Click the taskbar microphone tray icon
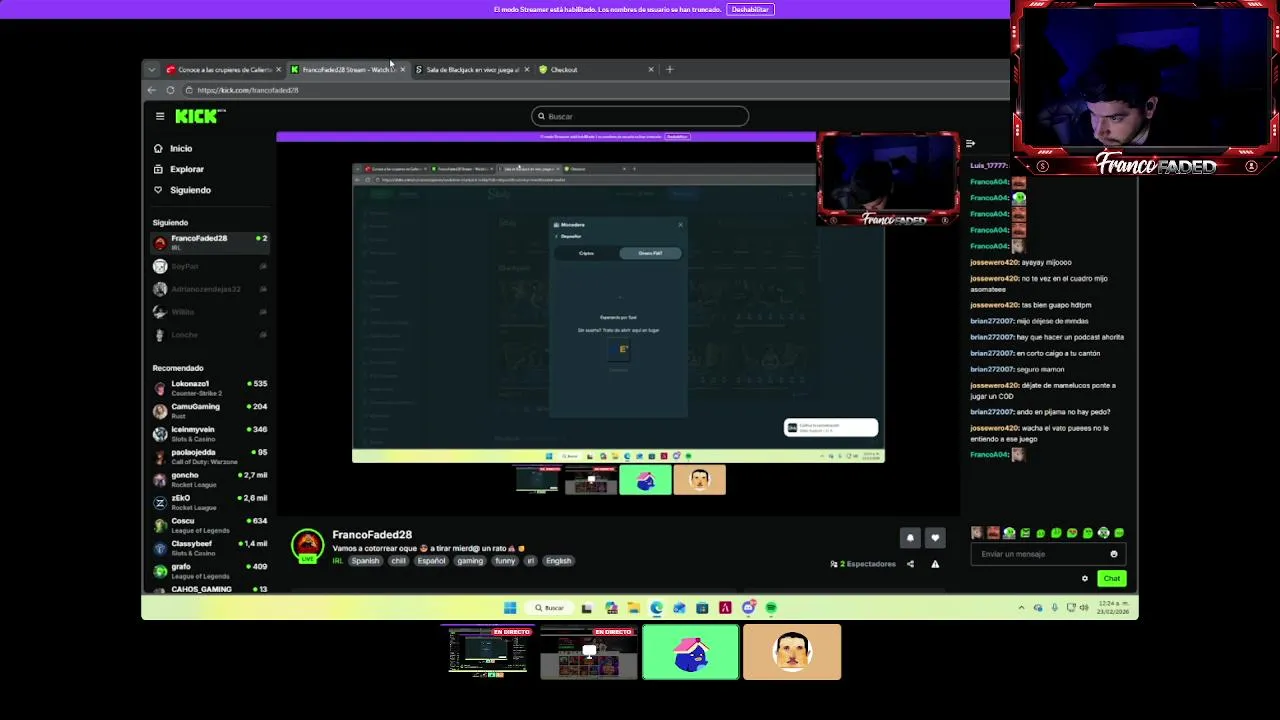 pos(1054,608)
